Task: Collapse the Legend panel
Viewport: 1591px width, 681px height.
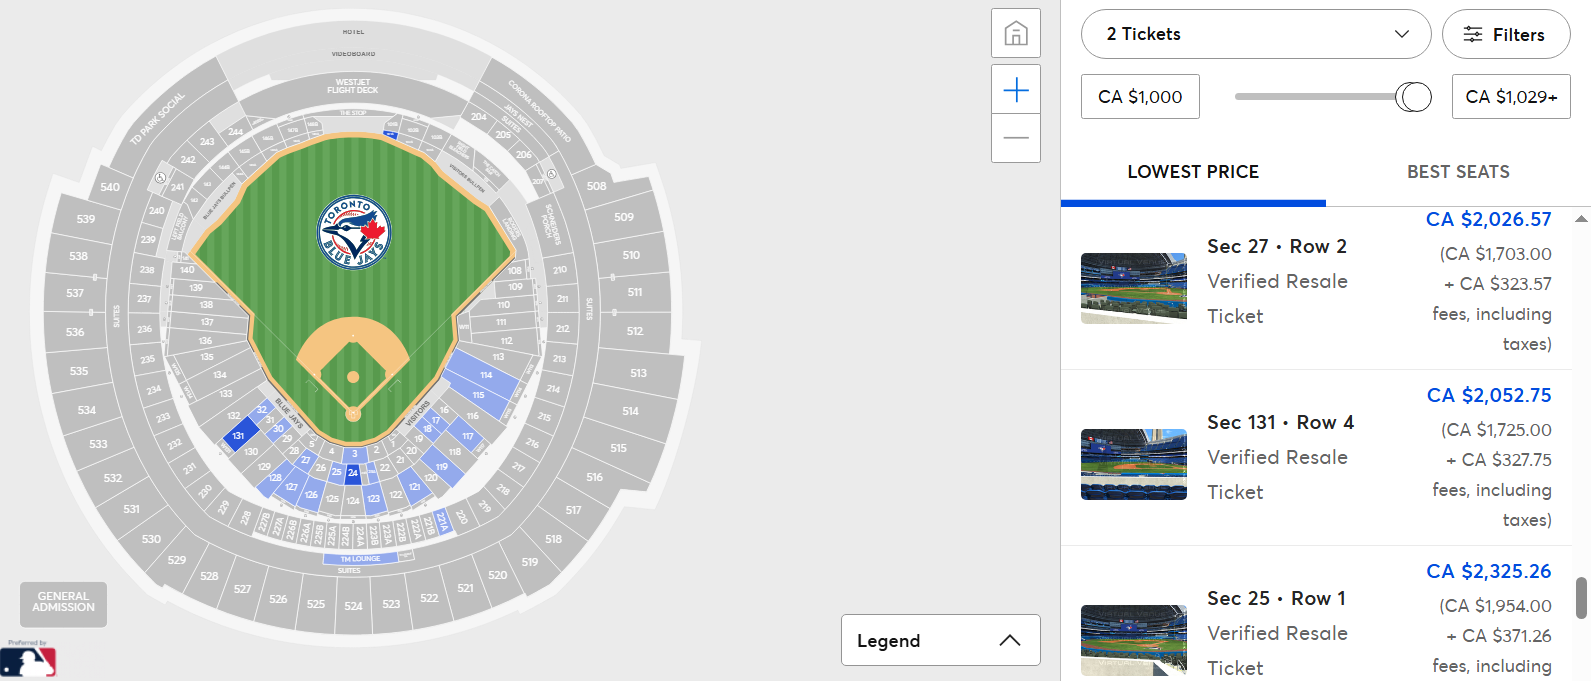Action: [1009, 640]
